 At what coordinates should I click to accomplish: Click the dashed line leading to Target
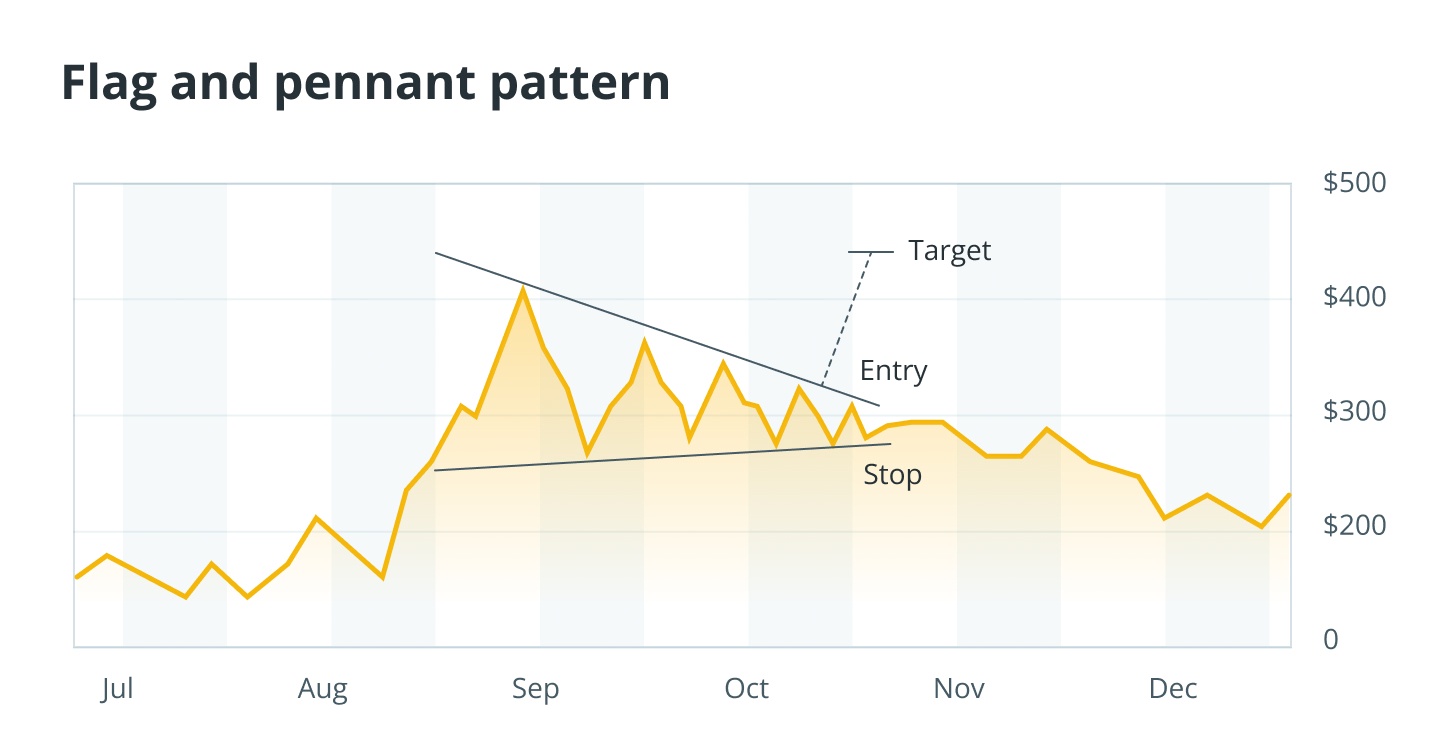(x=846, y=318)
